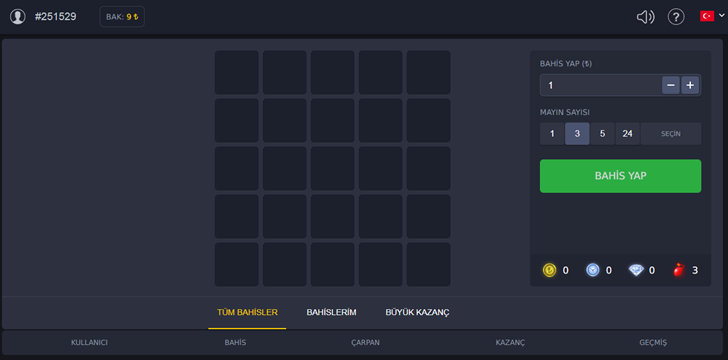Screen dimensions: 728x360
Task: Reveal the center grid tile
Action: point(332,169)
